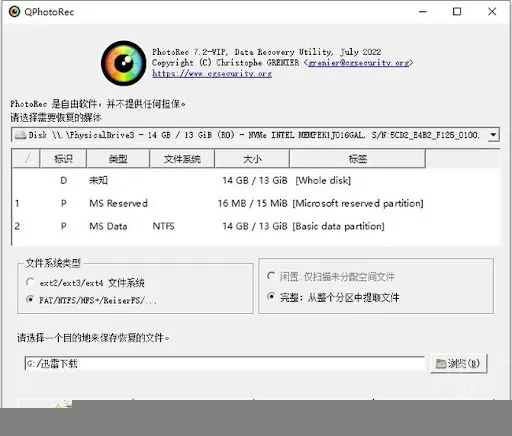The width and height of the screenshot is (512, 436).
Task: Click the [Microsoft reserved partition] label
Action: click(x=358, y=203)
